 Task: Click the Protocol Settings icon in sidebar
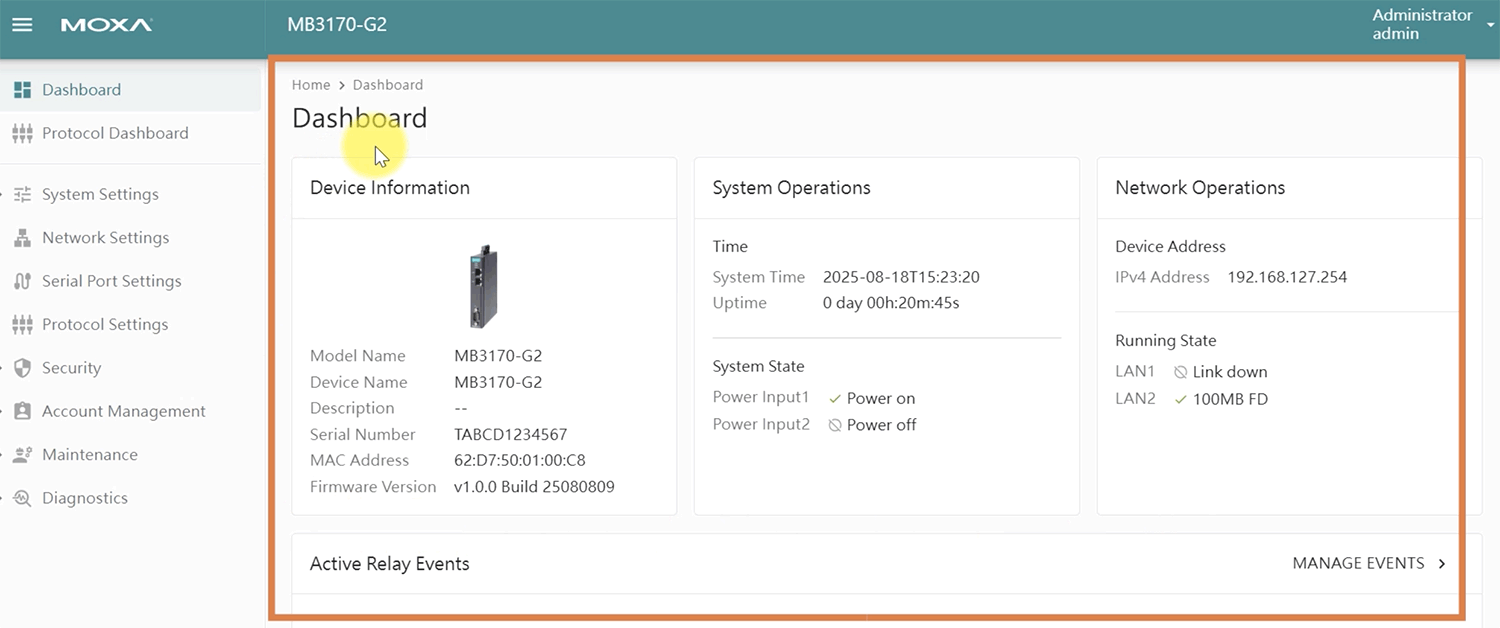point(21,324)
